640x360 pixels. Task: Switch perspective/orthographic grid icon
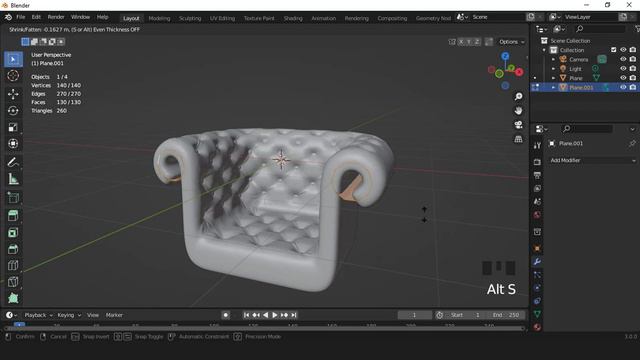point(518,139)
